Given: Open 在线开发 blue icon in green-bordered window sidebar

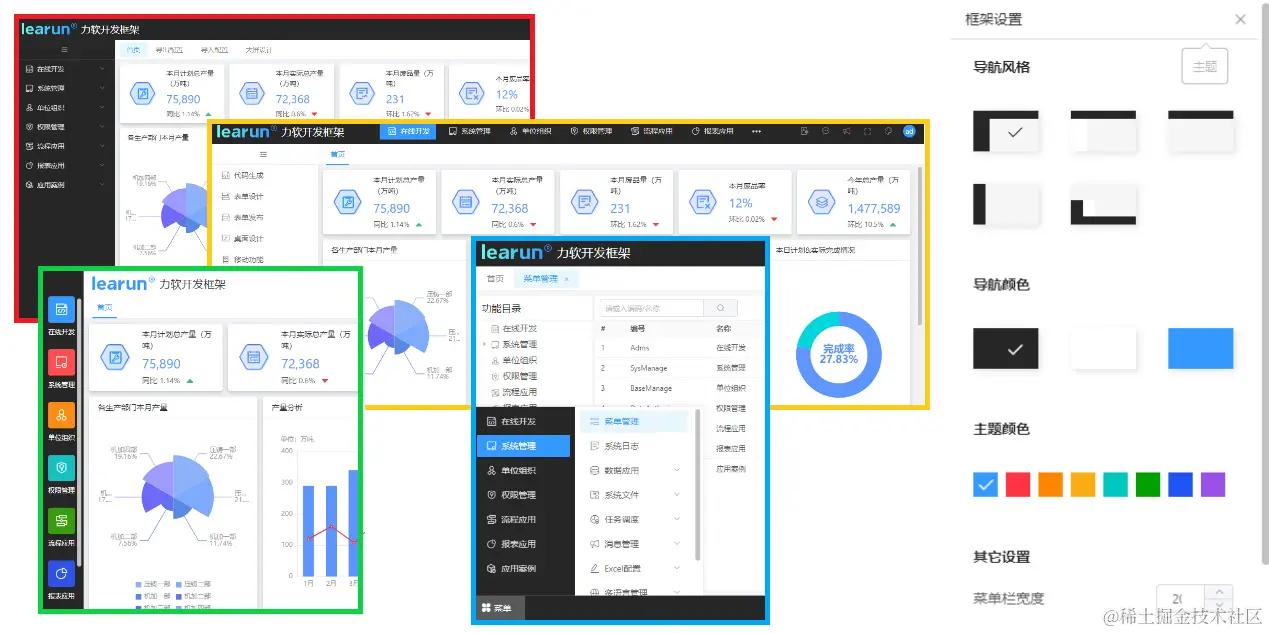Looking at the screenshot, I should pyautogui.click(x=61, y=310).
